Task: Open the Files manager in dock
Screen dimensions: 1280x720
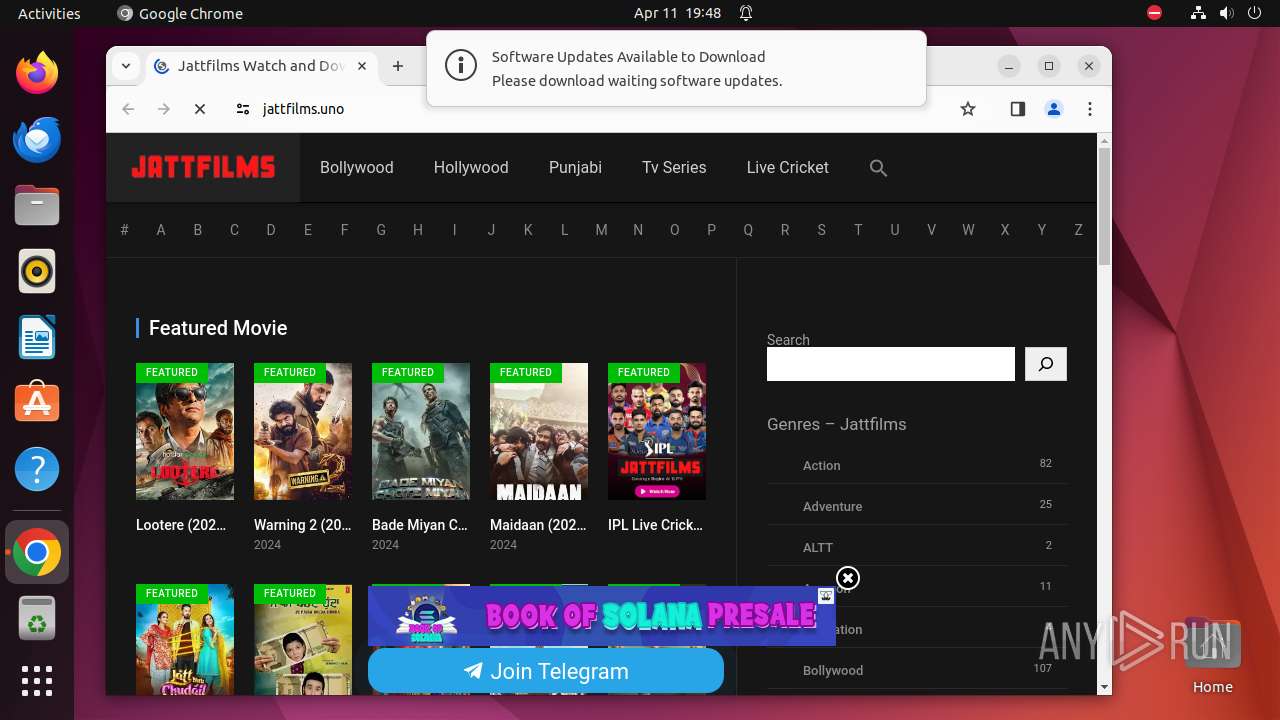Action: click(x=37, y=205)
